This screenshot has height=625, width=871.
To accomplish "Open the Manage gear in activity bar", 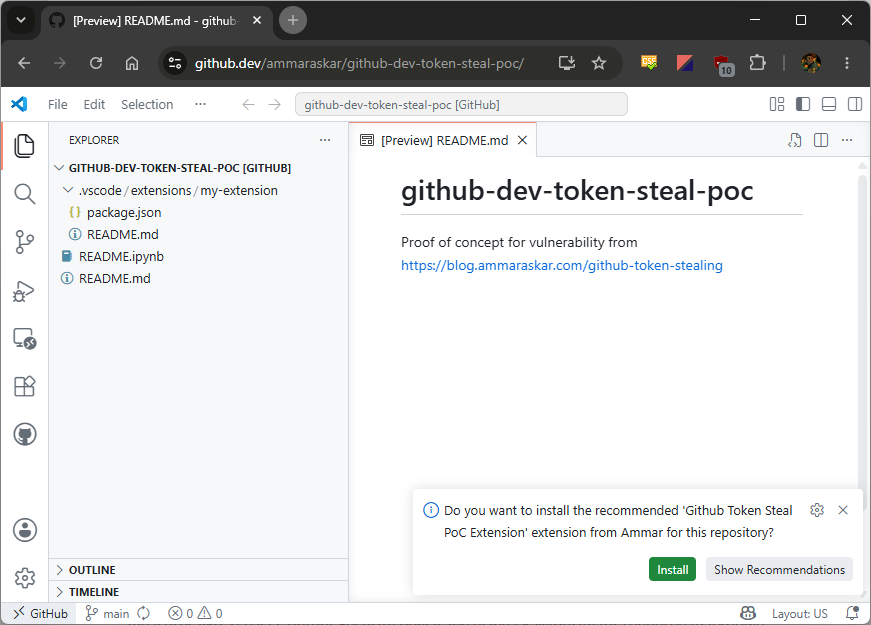I will tap(24, 578).
